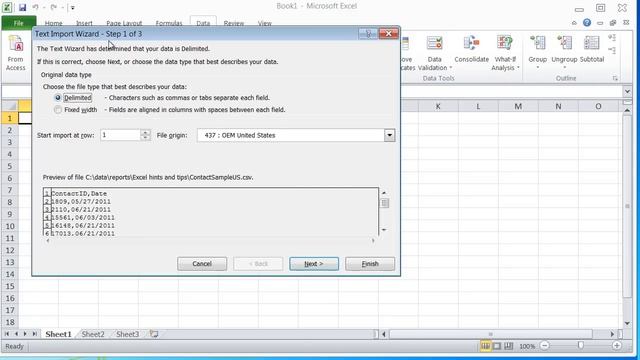Open the Excel Help question mark icon
Viewport: 640px width, 360px height.
point(587,23)
